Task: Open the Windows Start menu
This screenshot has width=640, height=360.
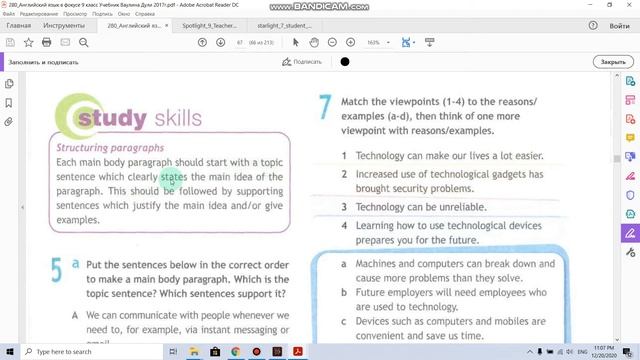Action: tap(10, 351)
